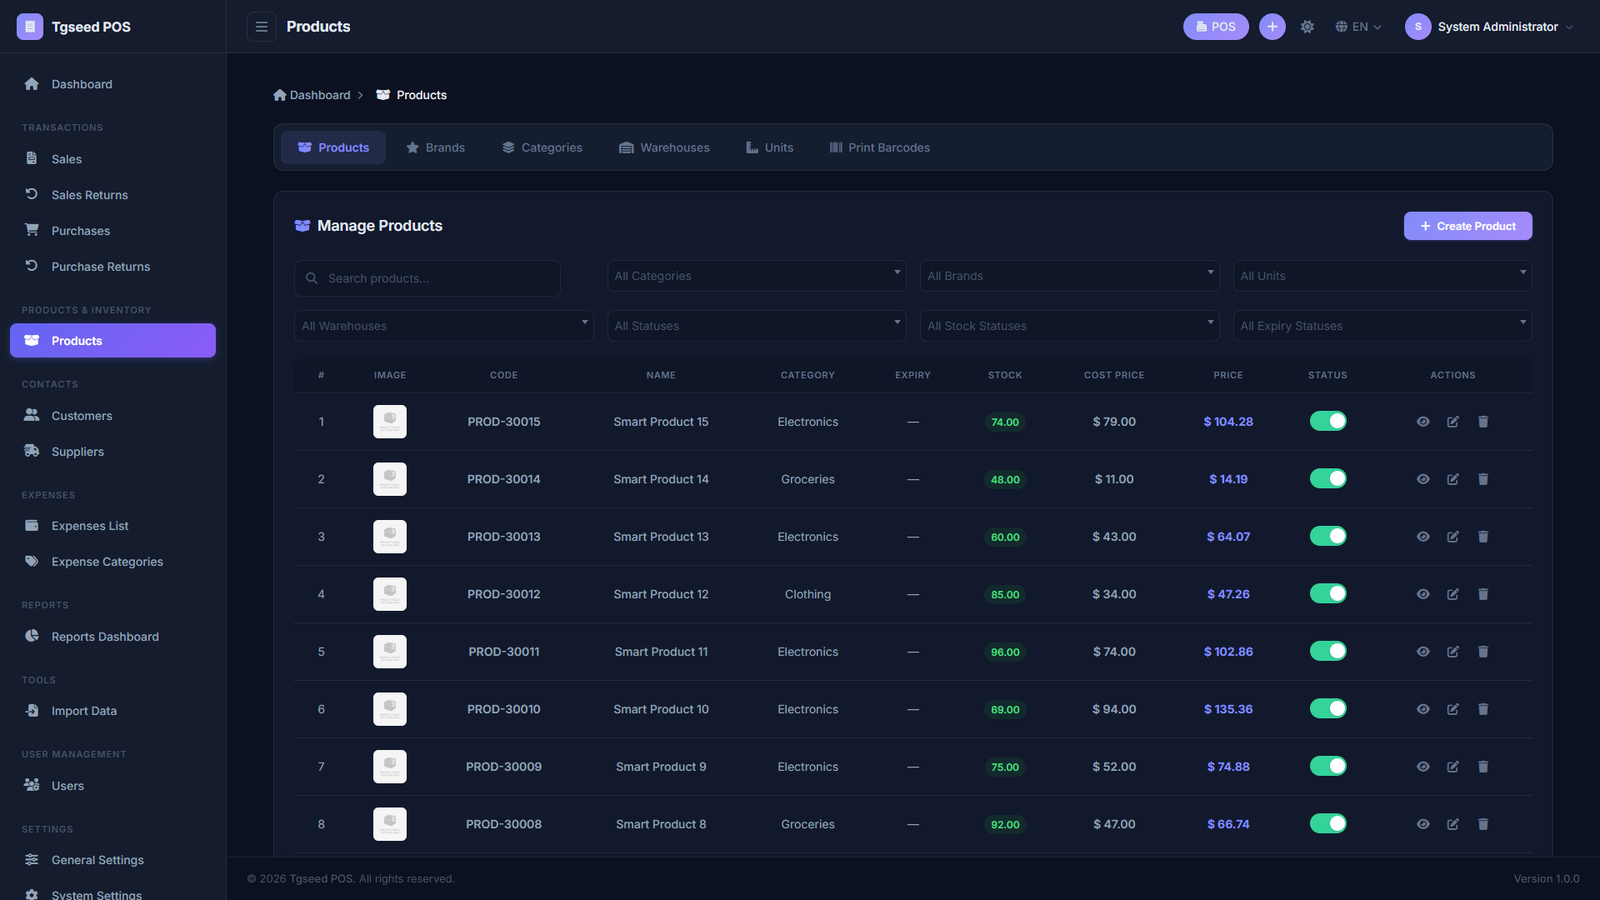1600x900 pixels.
Task: Toggle status of Smart Product 14
Action: (1328, 479)
